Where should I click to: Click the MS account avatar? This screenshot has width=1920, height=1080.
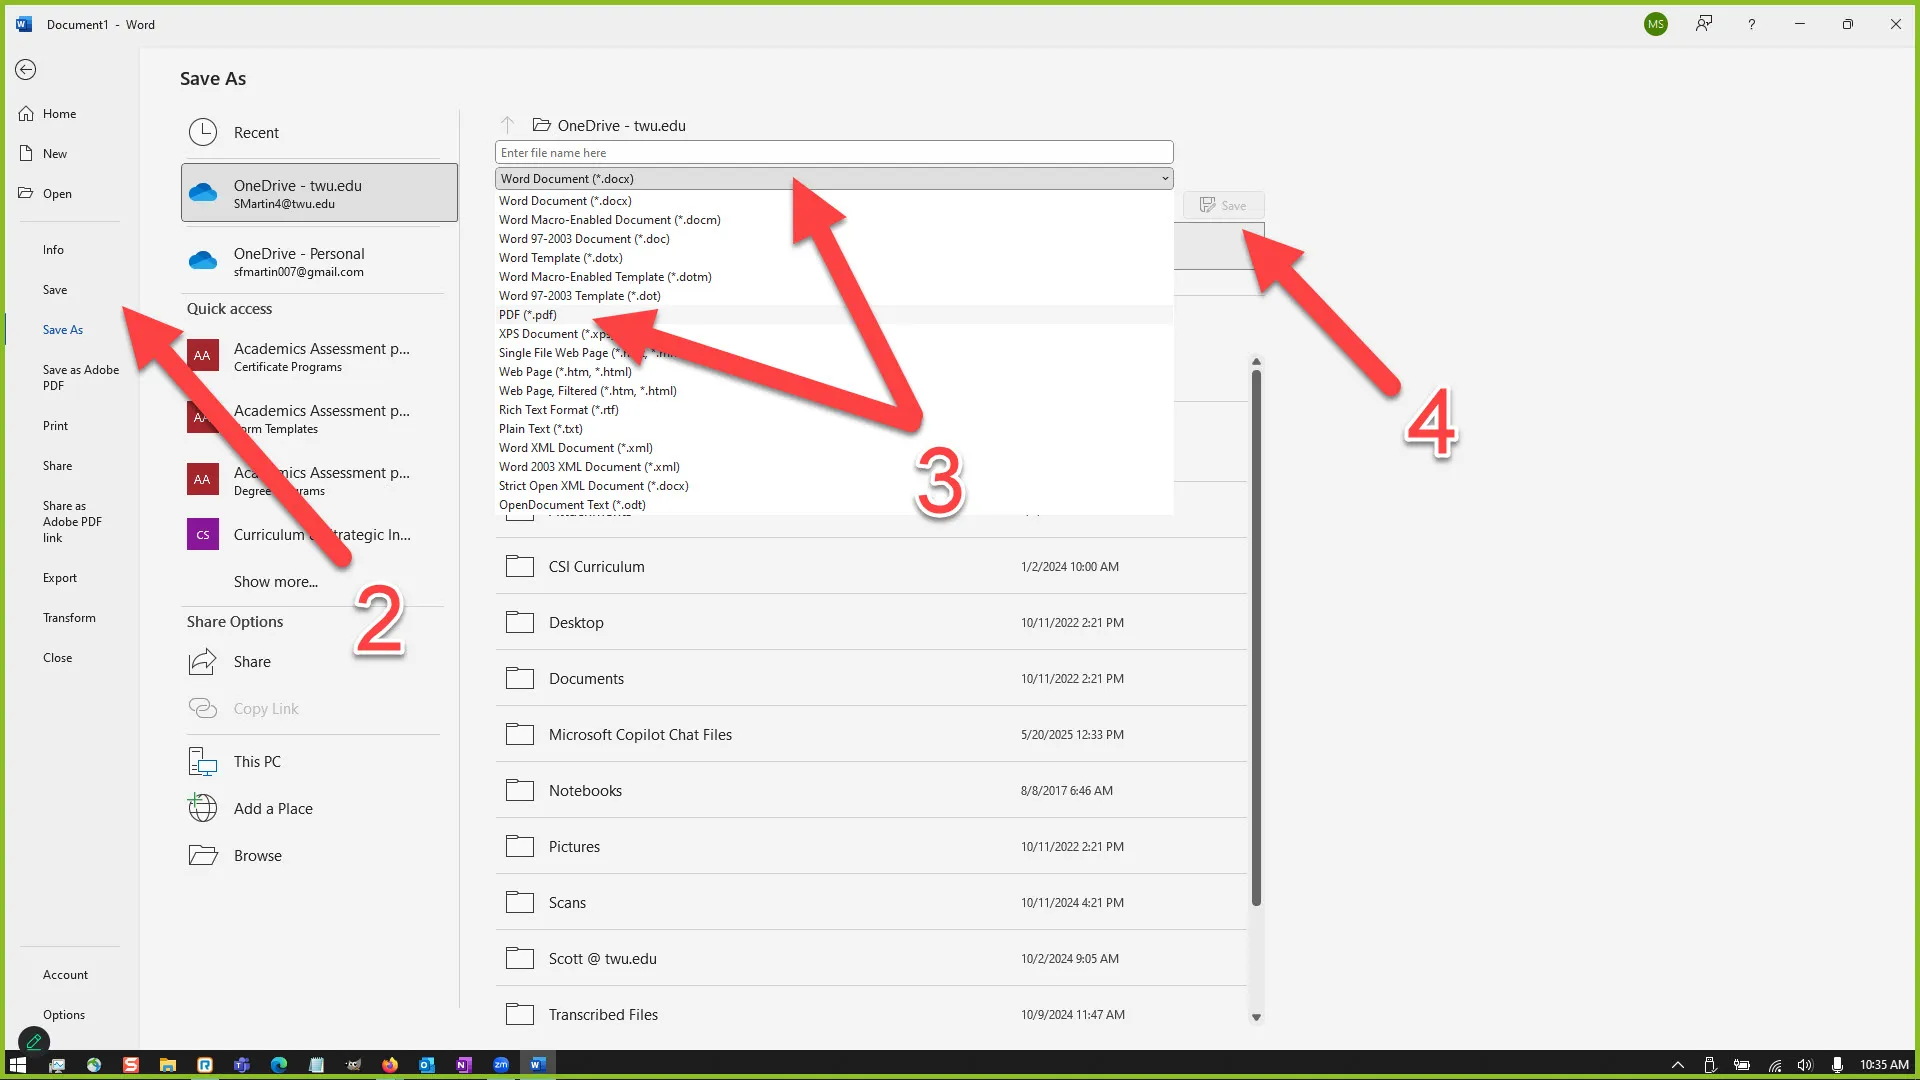point(1656,24)
